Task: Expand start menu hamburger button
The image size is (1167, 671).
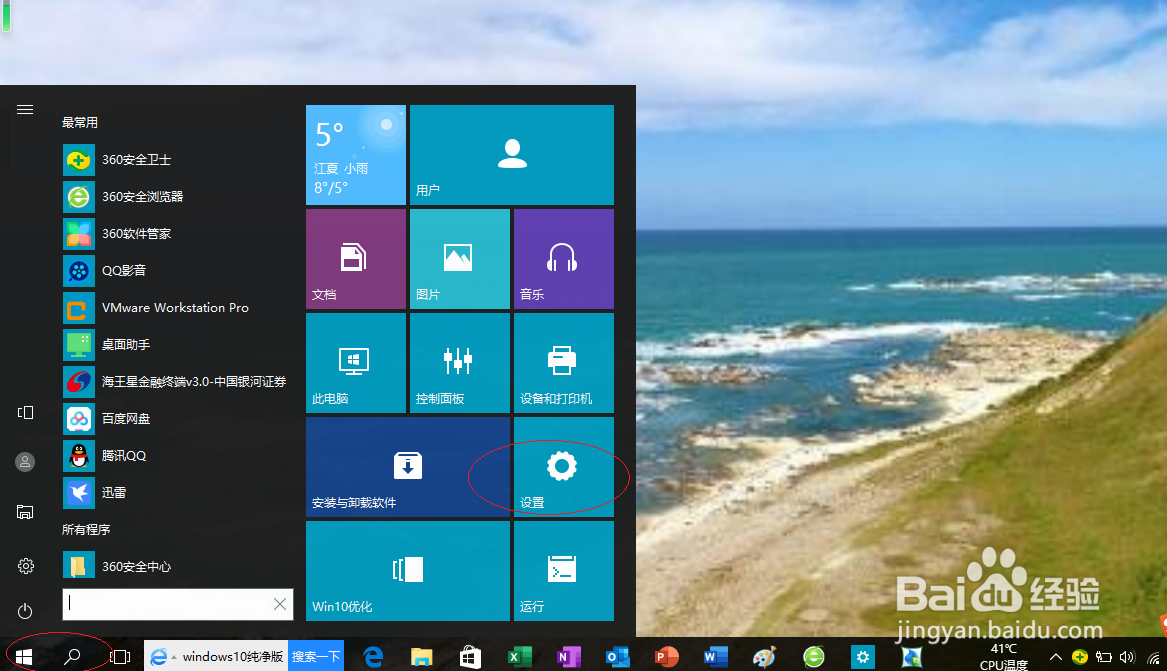Action: 25,110
